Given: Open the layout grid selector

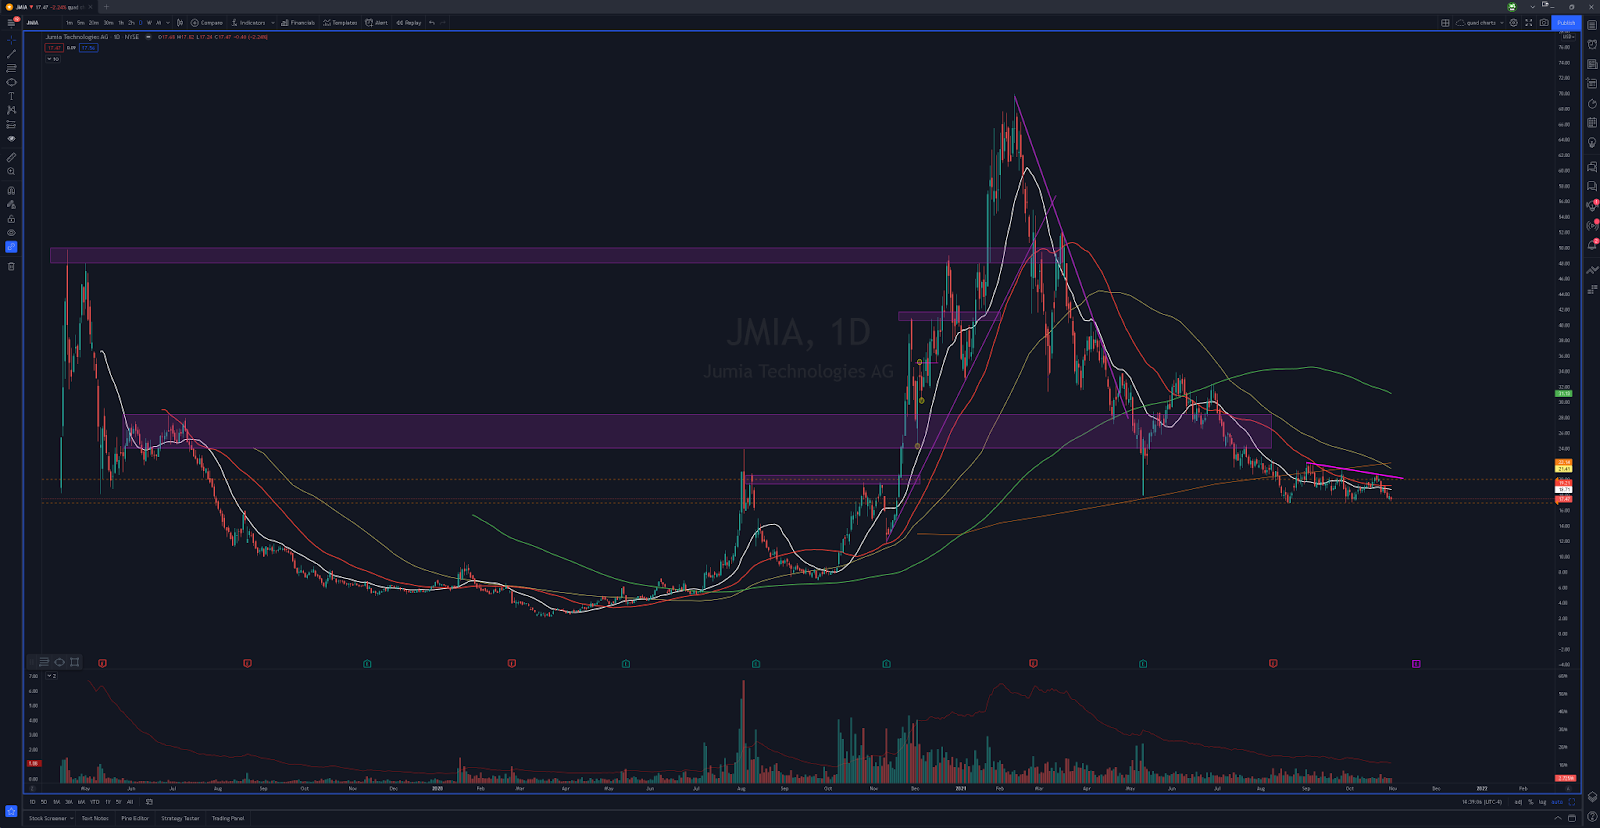Looking at the screenshot, I should pos(1445,22).
